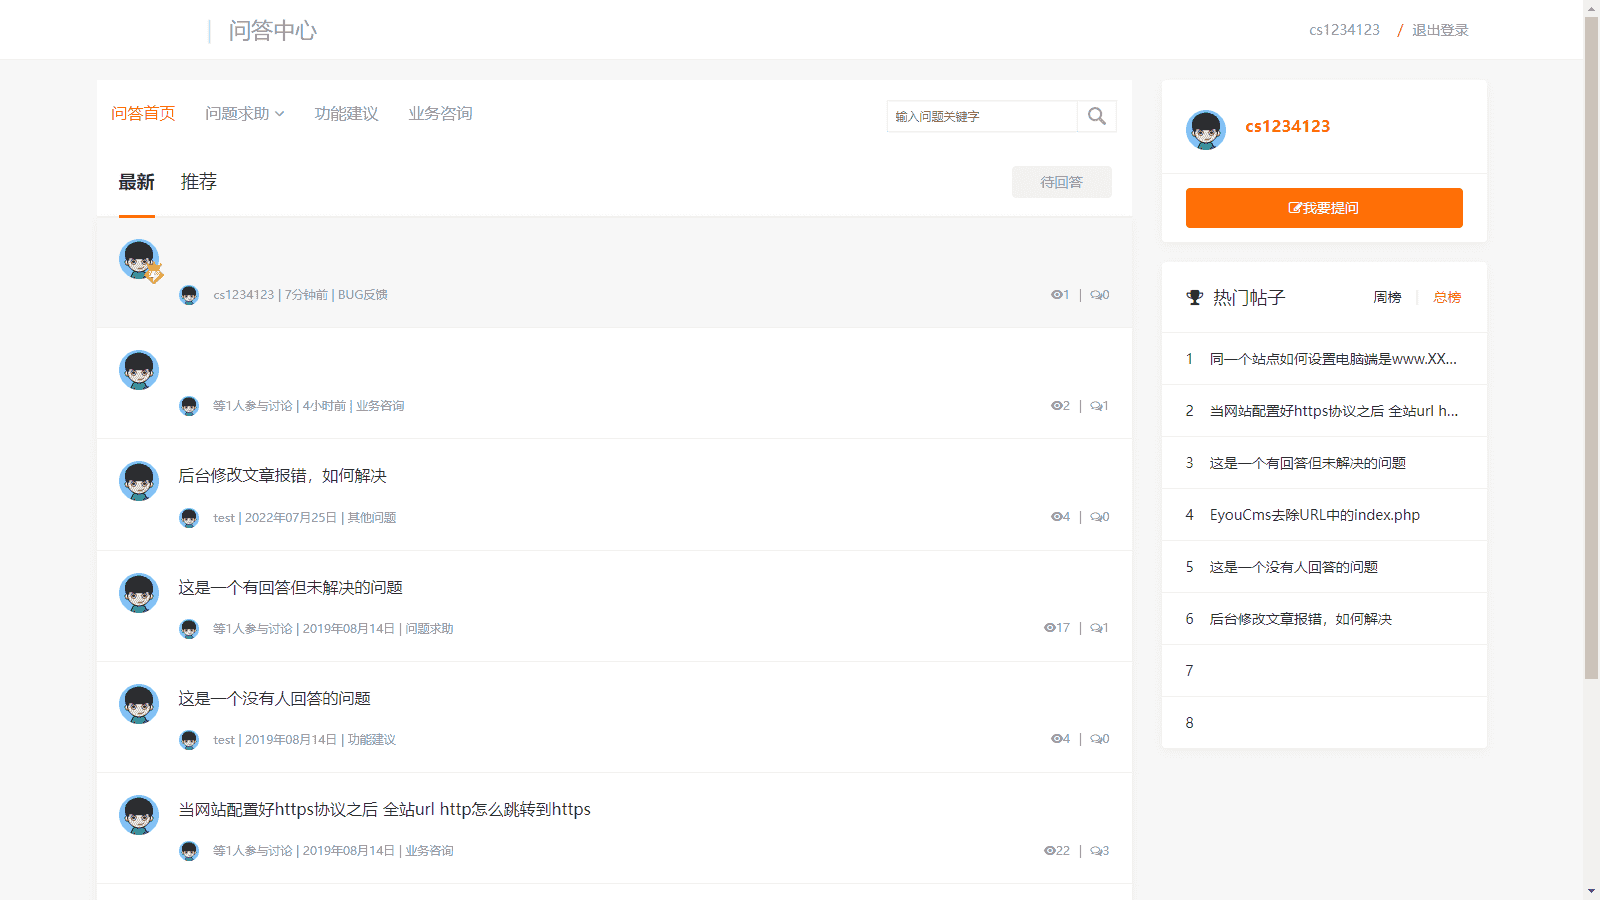Click the 2019年08月14日 | 业务咨询 post metadata
The height and width of the screenshot is (900, 1600).
[378, 851]
